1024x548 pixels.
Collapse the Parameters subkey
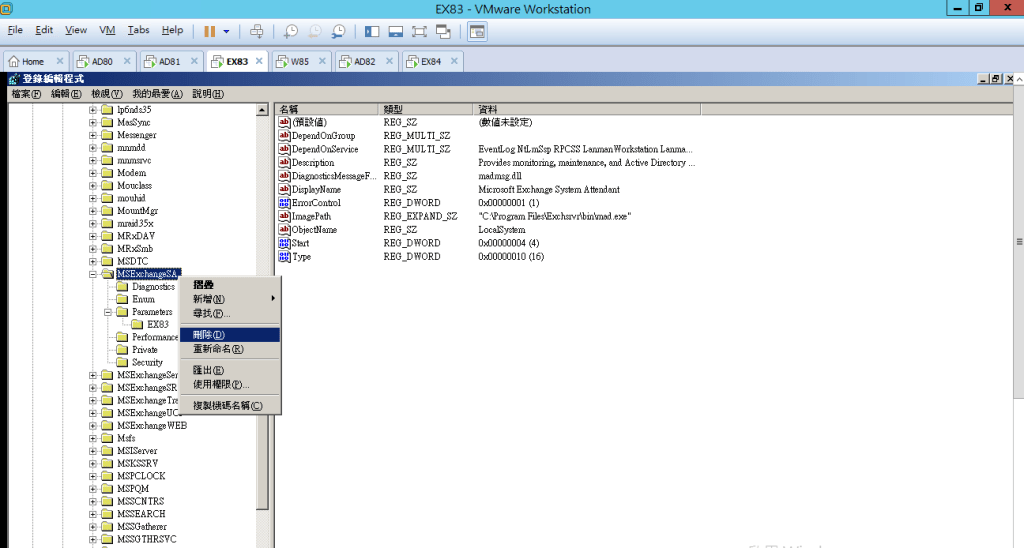coord(108,312)
